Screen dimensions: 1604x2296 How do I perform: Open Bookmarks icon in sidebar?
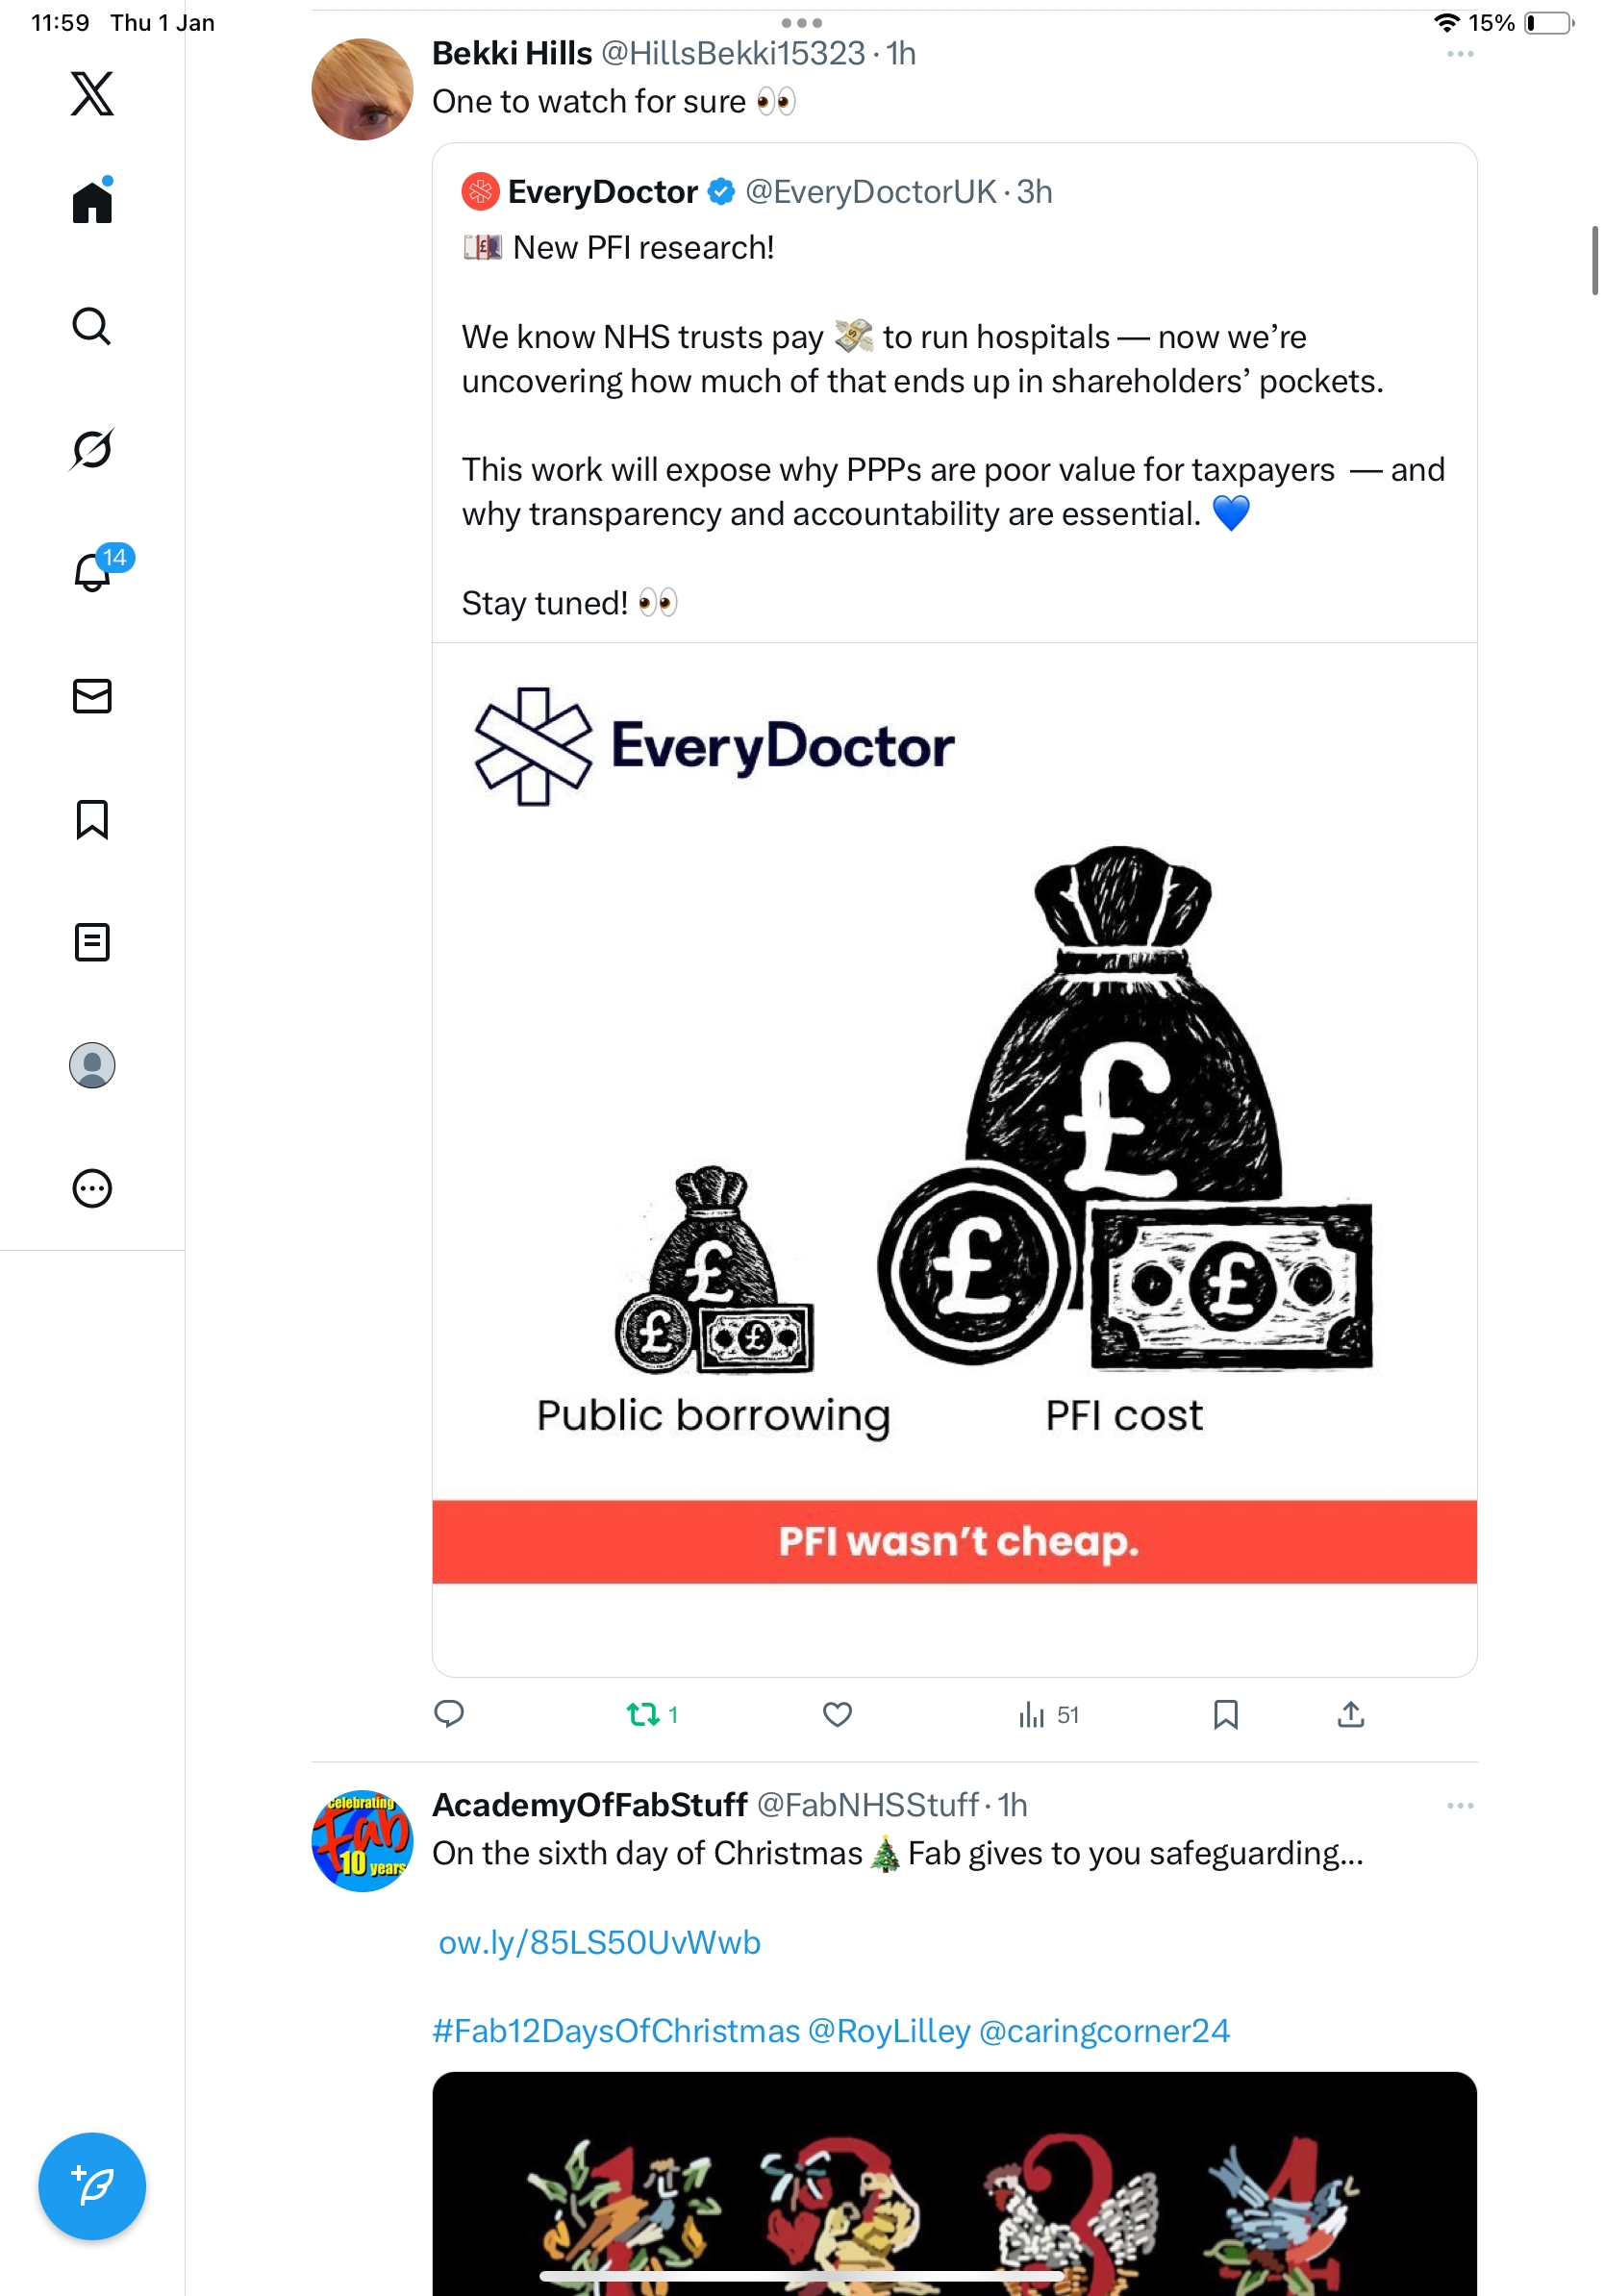[92, 819]
